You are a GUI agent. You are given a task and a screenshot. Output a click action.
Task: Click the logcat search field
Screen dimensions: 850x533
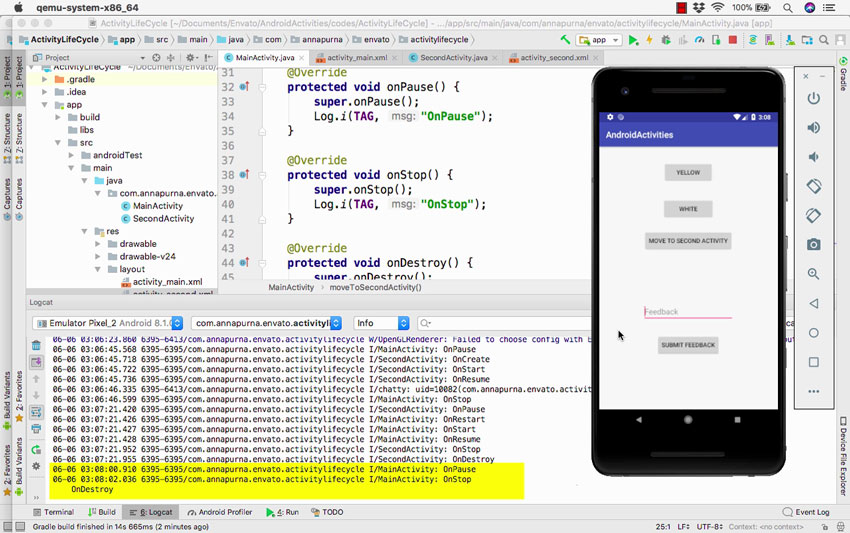pyautogui.click(x=504, y=323)
